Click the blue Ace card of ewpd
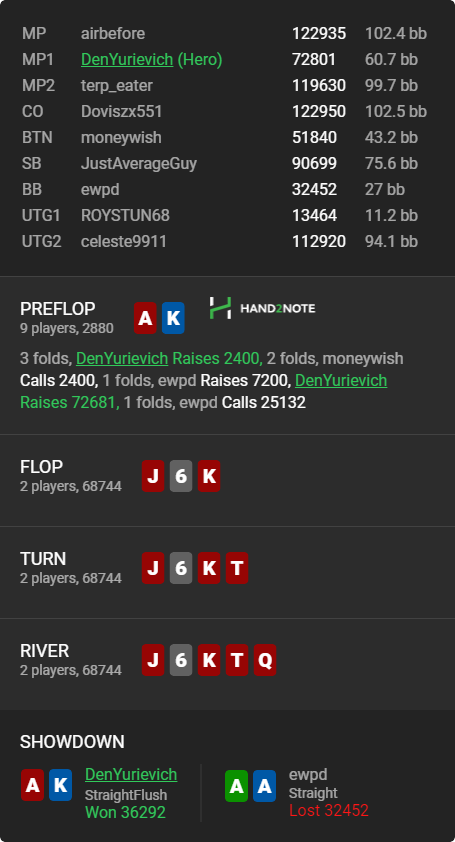The width and height of the screenshot is (455, 842). pos(264,786)
